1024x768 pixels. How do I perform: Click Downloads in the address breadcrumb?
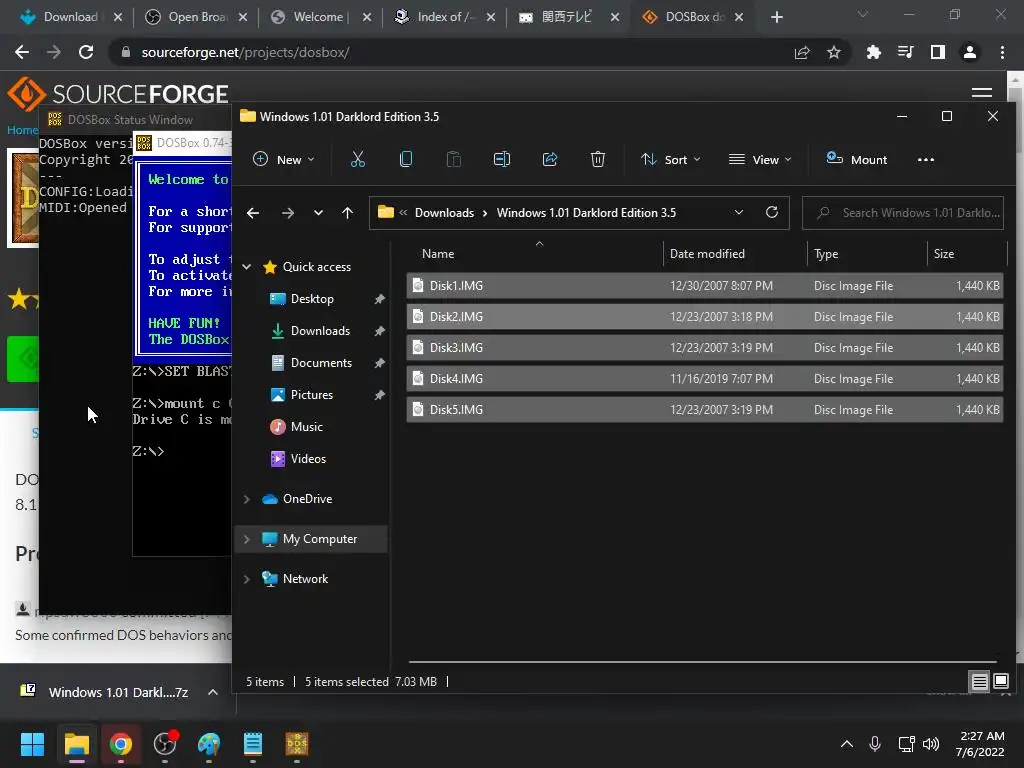[444, 213]
